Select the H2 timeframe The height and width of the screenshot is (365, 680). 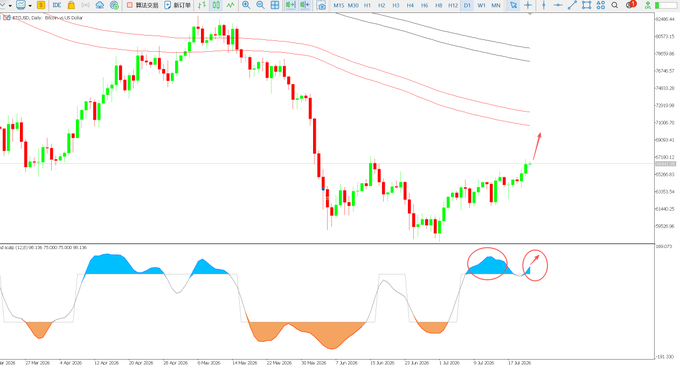pyautogui.click(x=382, y=5)
